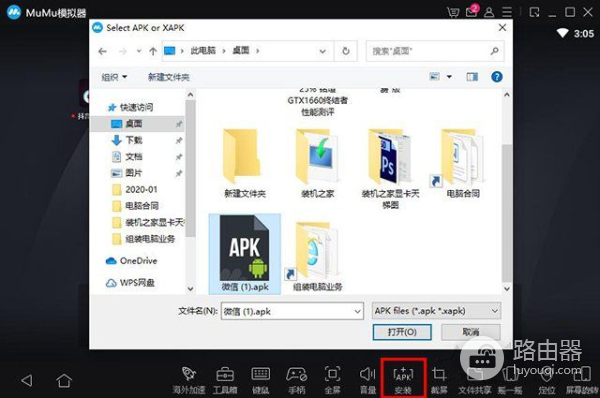Click the APK install icon in MuMu toolbar
Image resolution: width=600 pixels, height=398 pixels.
click(403, 378)
